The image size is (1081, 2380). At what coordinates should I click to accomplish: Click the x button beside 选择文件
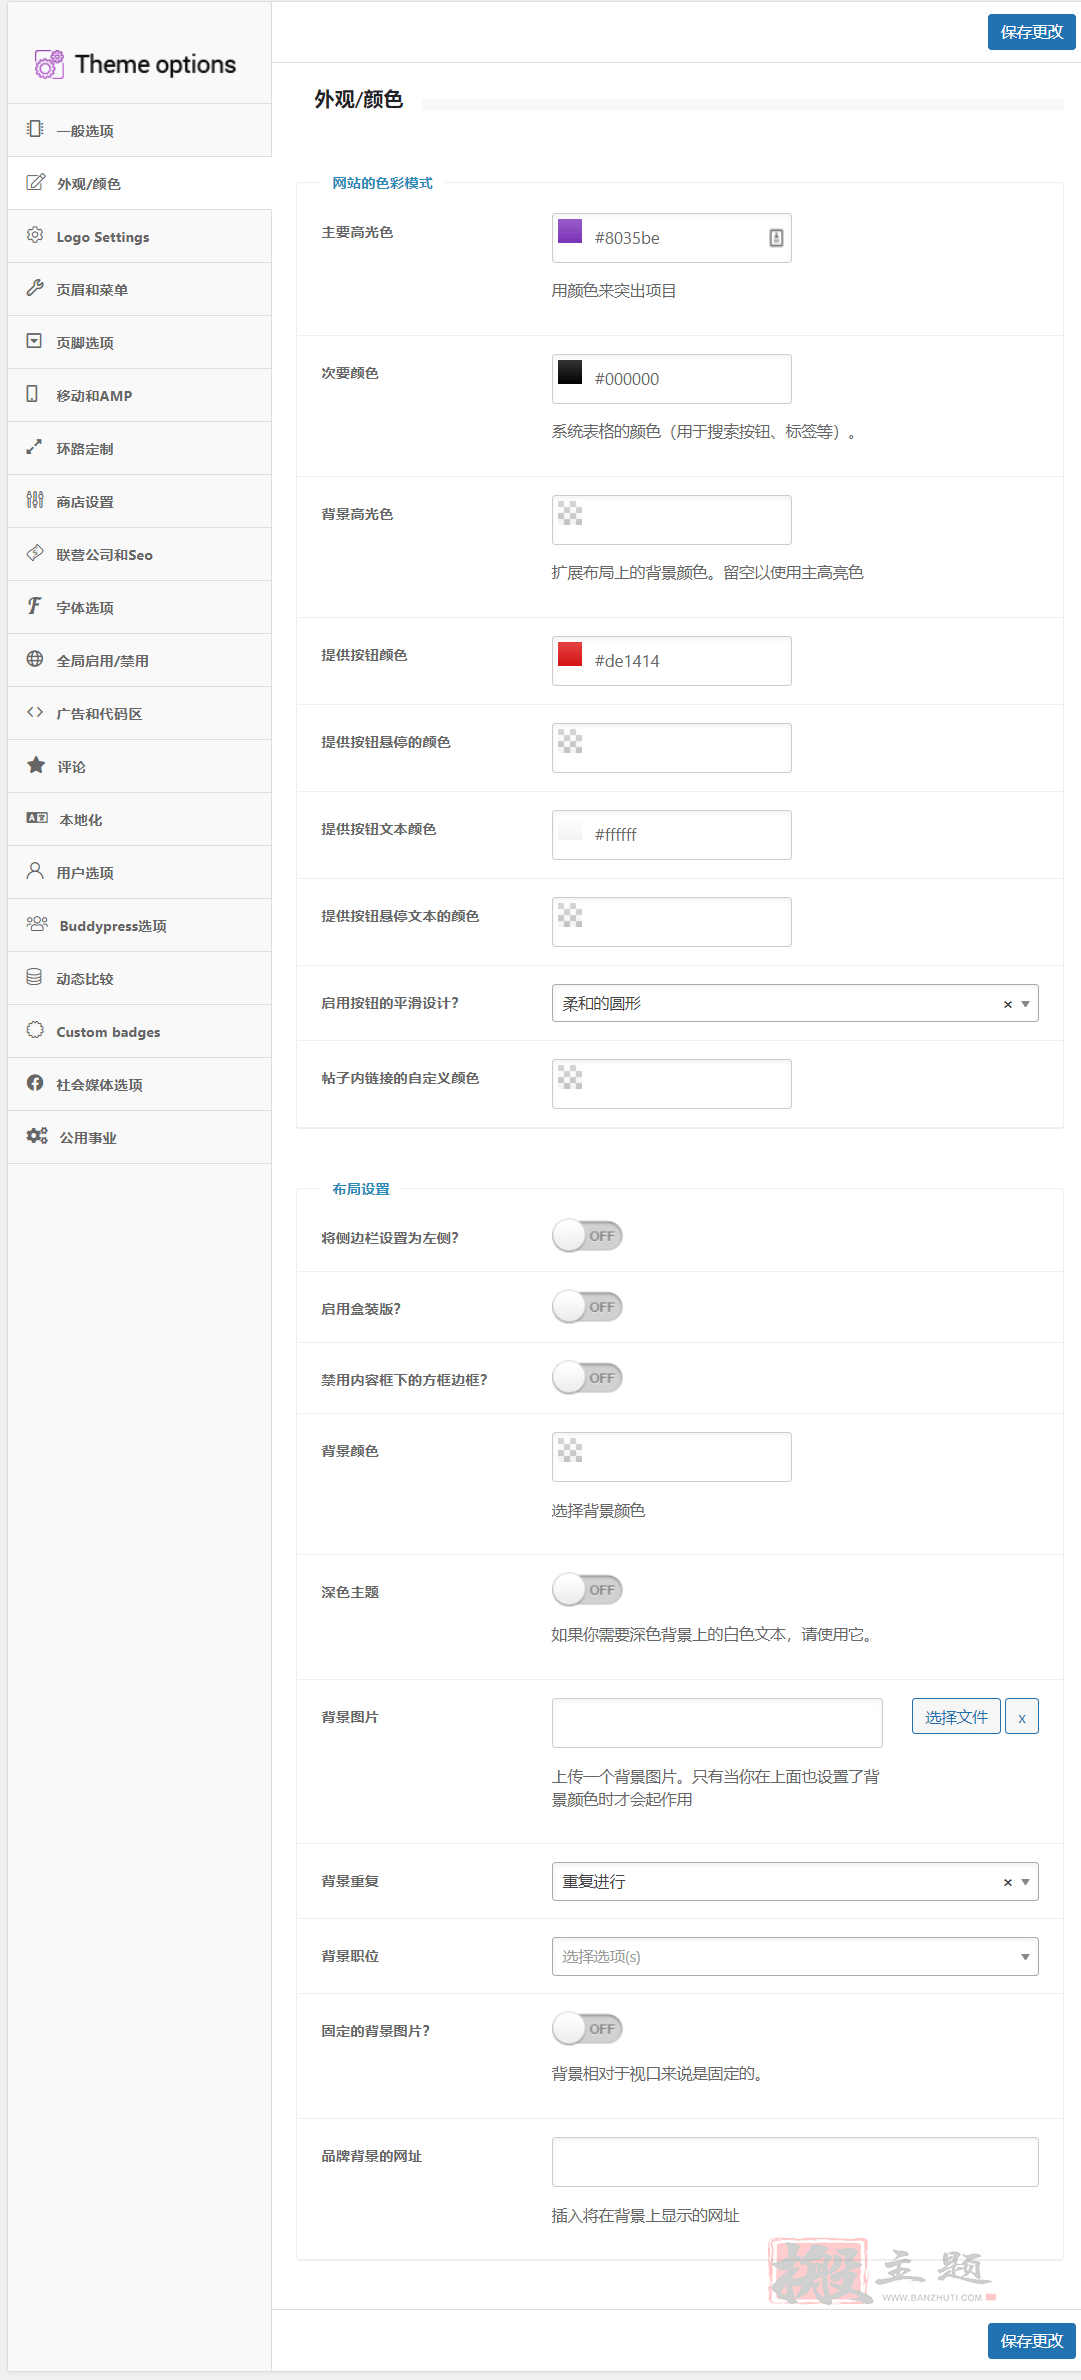(1022, 1717)
